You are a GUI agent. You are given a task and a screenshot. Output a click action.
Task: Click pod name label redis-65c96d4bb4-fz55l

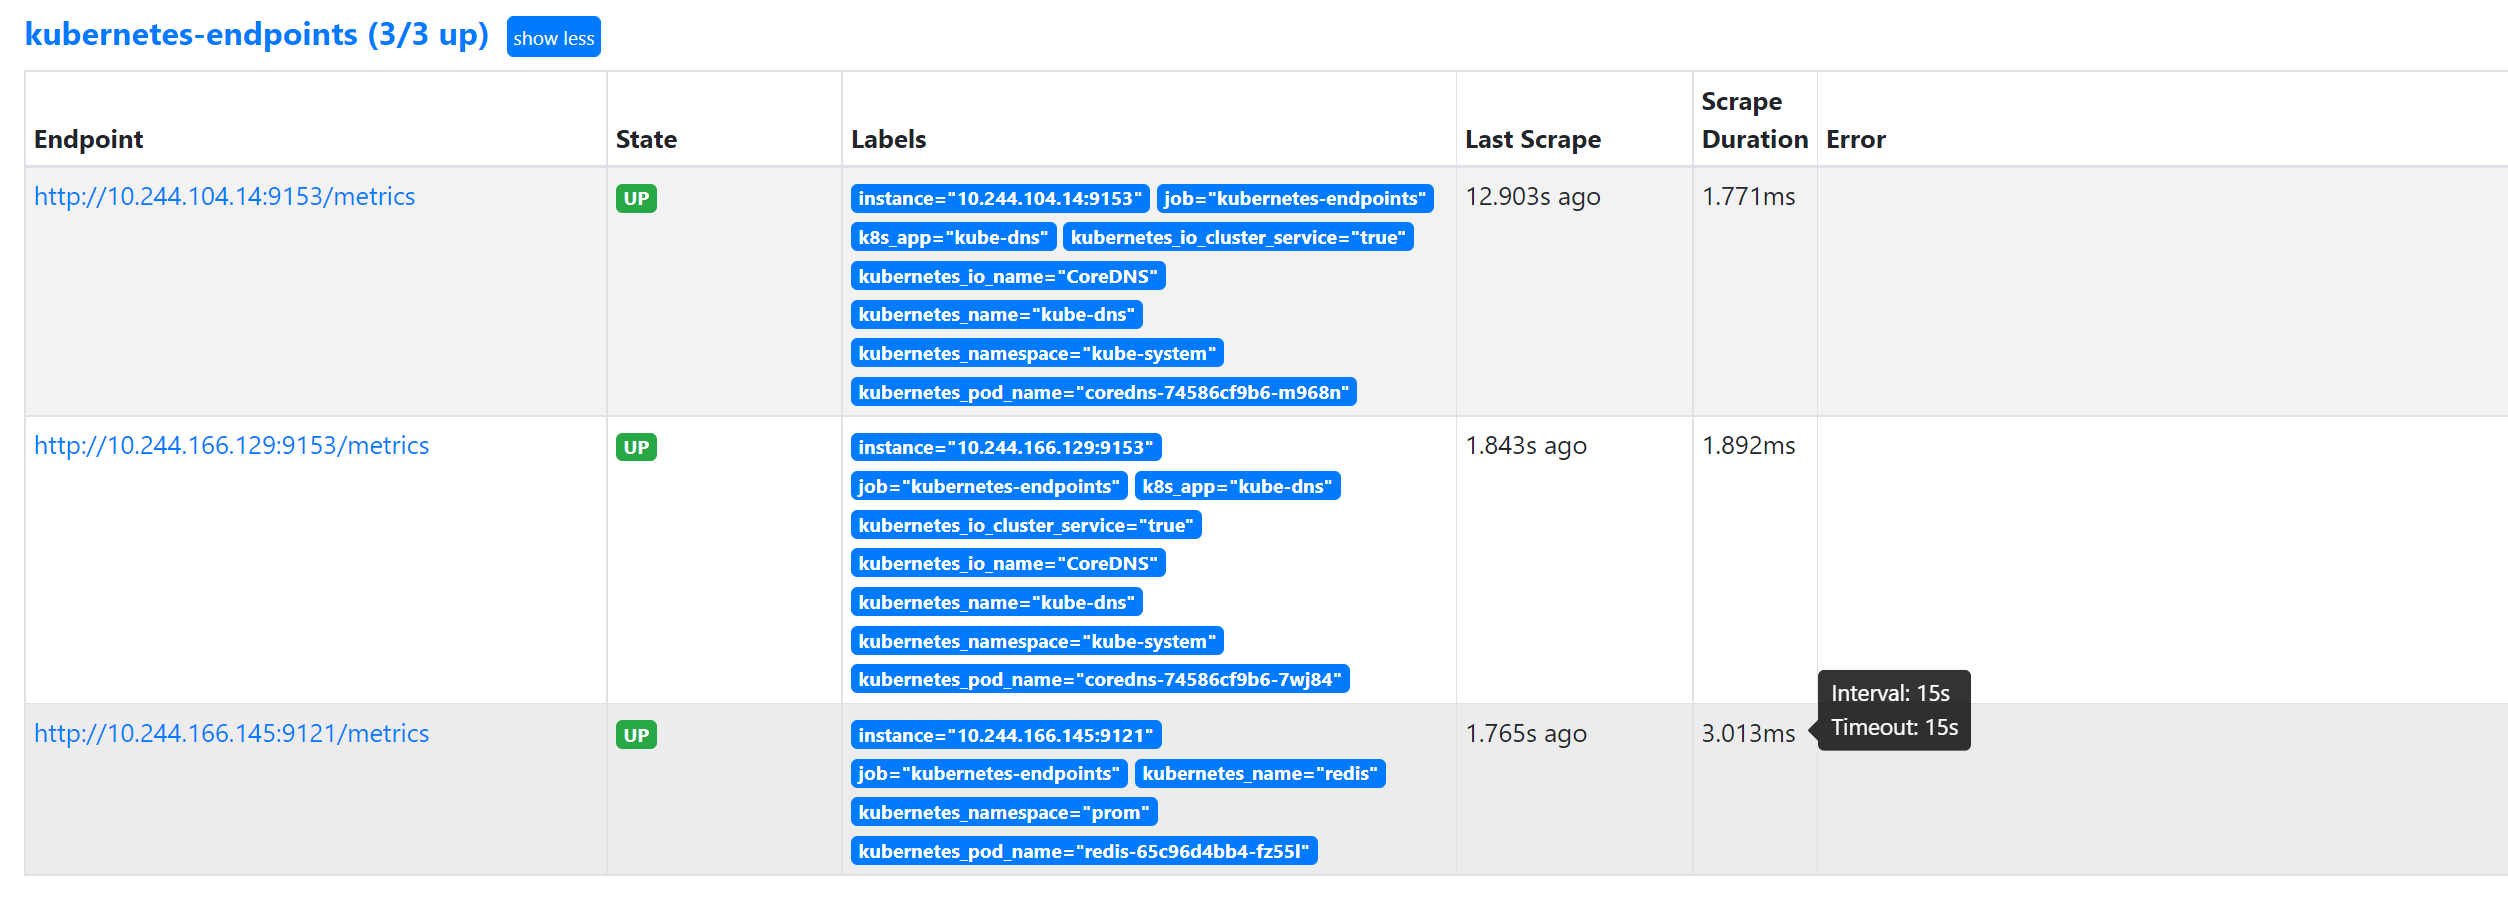point(1084,851)
